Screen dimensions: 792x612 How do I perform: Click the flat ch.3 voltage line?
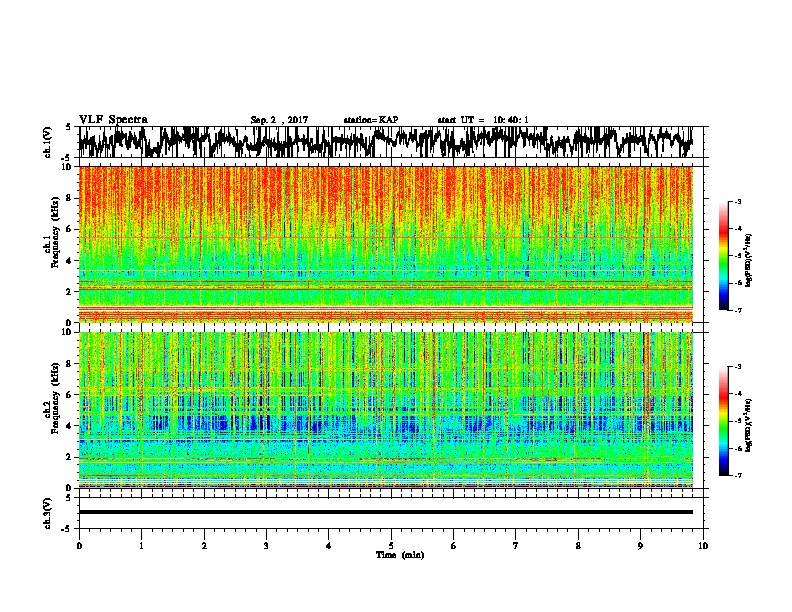385,512
